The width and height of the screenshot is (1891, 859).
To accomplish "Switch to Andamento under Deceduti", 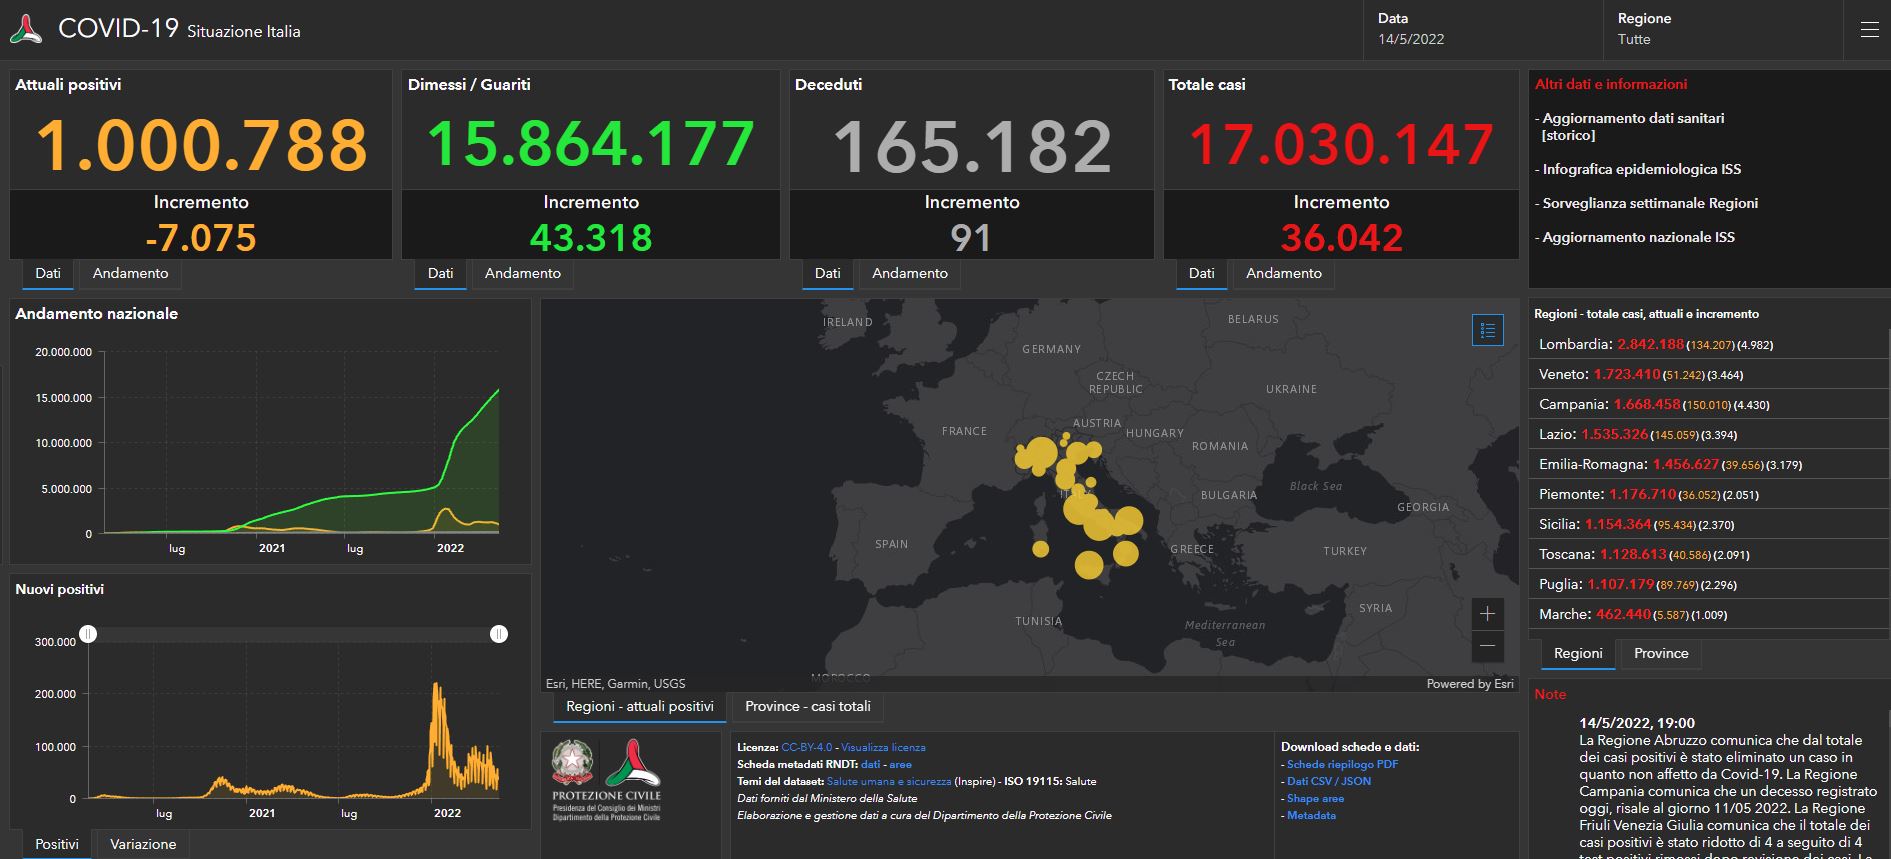I will pyautogui.click(x=909, y=273).
